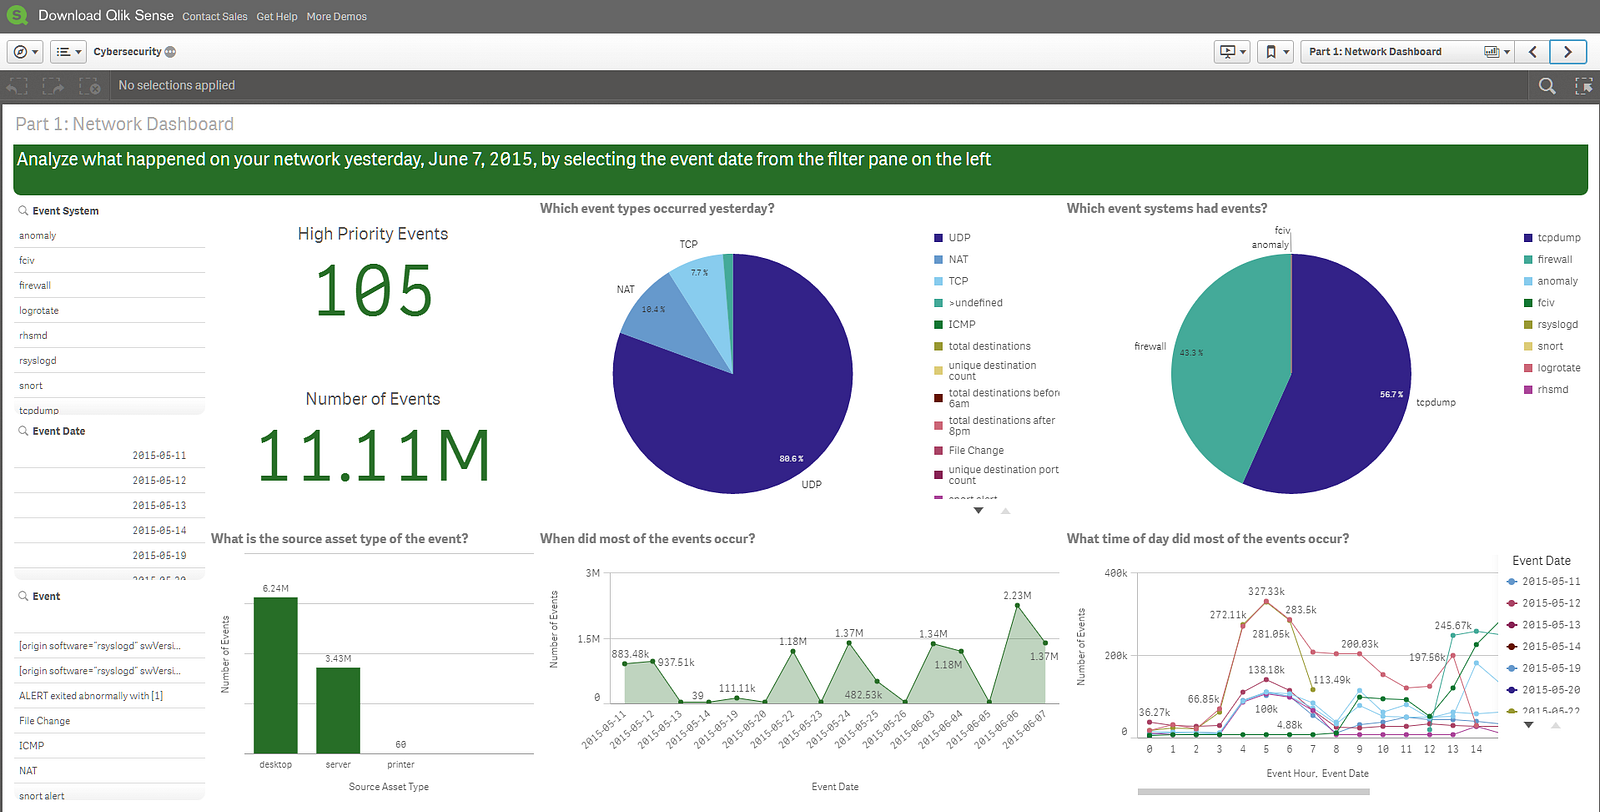Open the list view menu
The height and width of the screenshot is (812, 1600).
[x=68, y=52]
